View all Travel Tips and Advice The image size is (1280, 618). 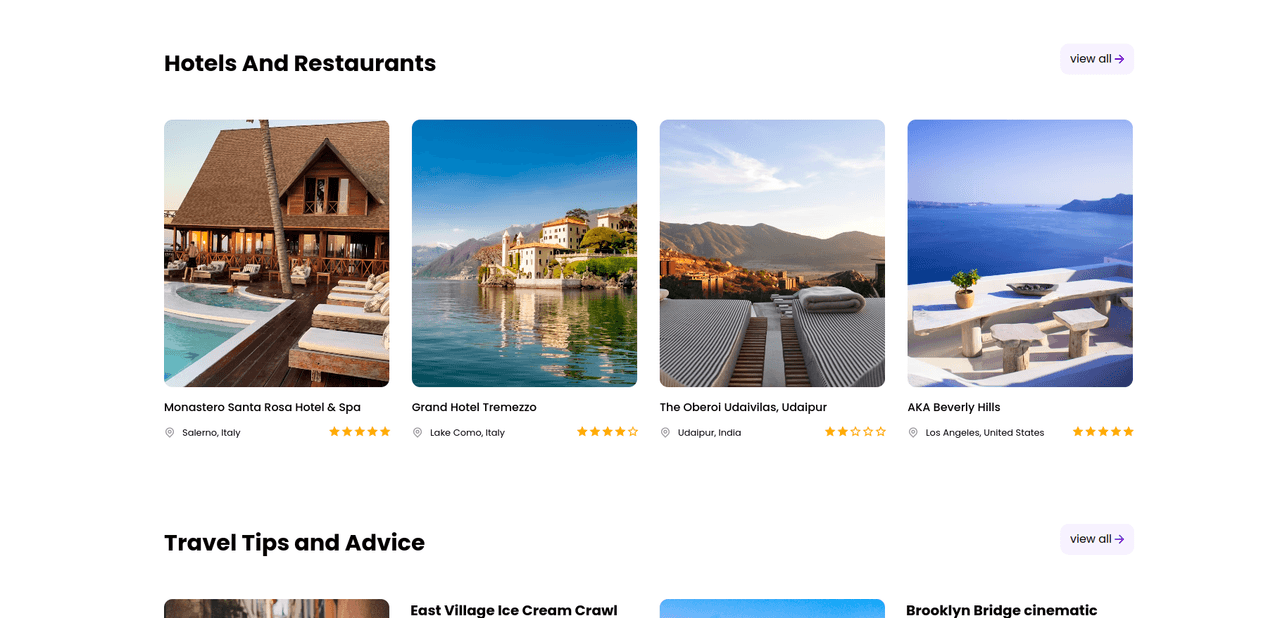1097,539
